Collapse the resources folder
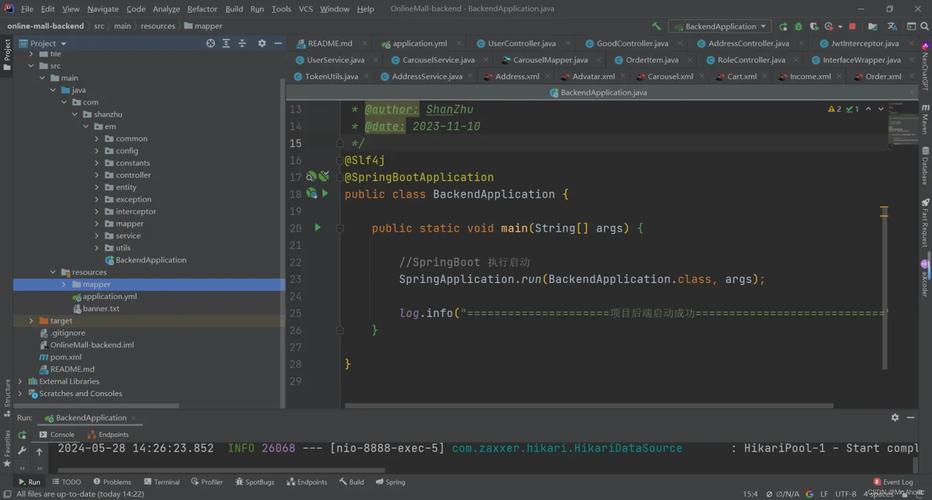 53,272
